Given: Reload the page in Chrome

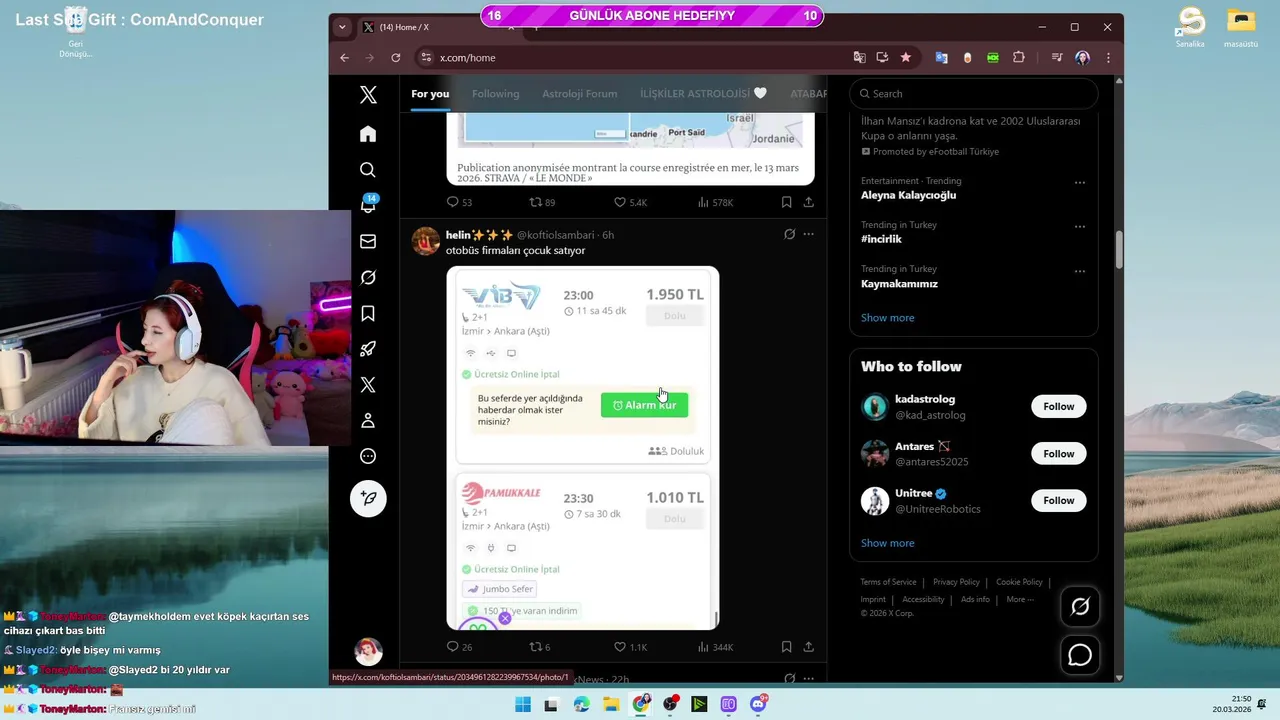Looking at the screenshot, I should [396, 58].
